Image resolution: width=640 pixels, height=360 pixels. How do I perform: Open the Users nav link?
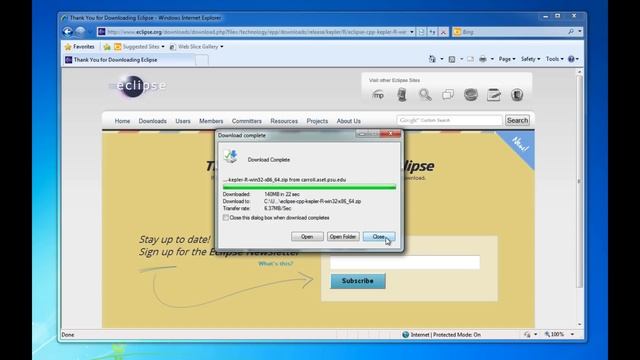pyautogui.click(x=183, y=121)
